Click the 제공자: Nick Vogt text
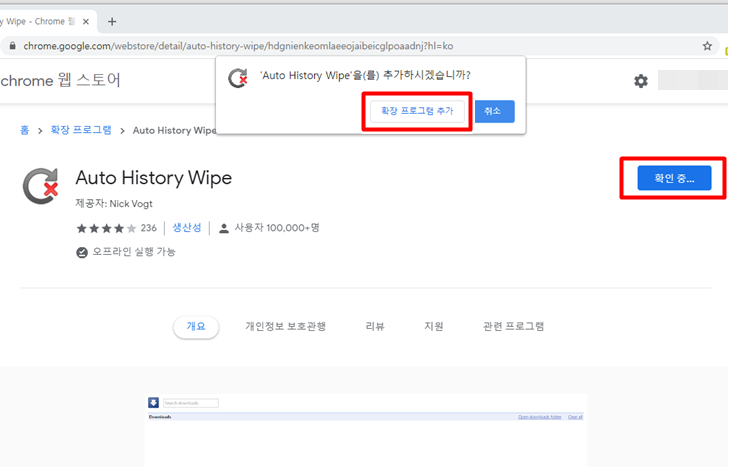This screenshot has width=729, height=467. point(114,204)
